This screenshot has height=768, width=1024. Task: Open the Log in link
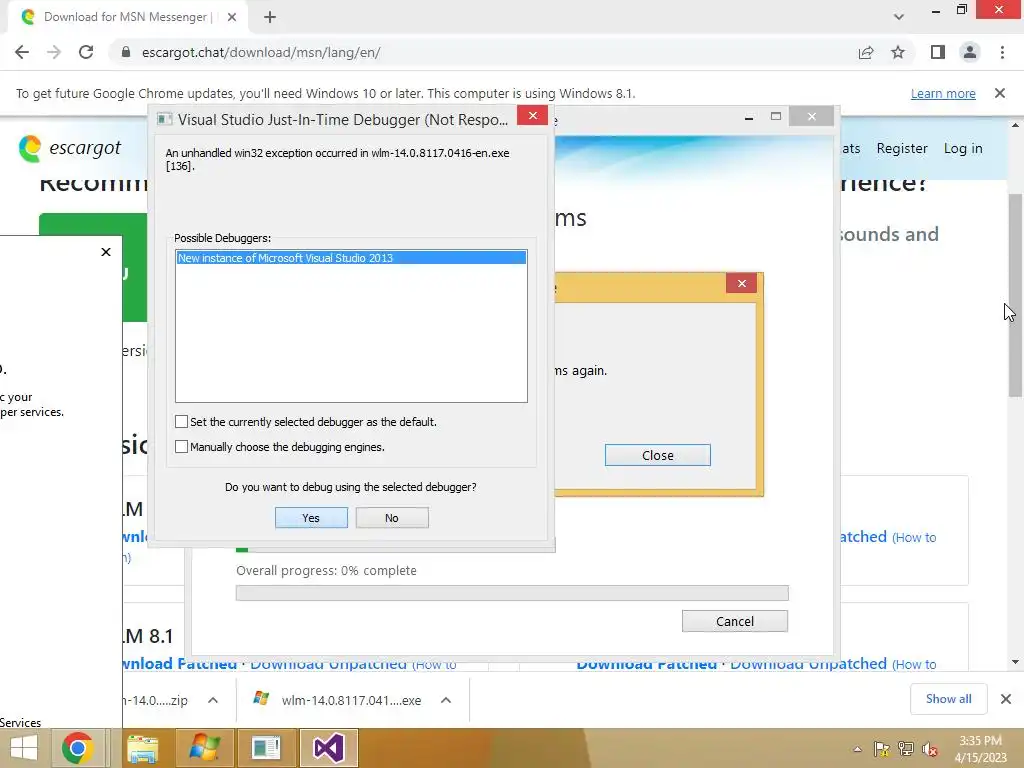pyautogui.click(x=963, y=148)
